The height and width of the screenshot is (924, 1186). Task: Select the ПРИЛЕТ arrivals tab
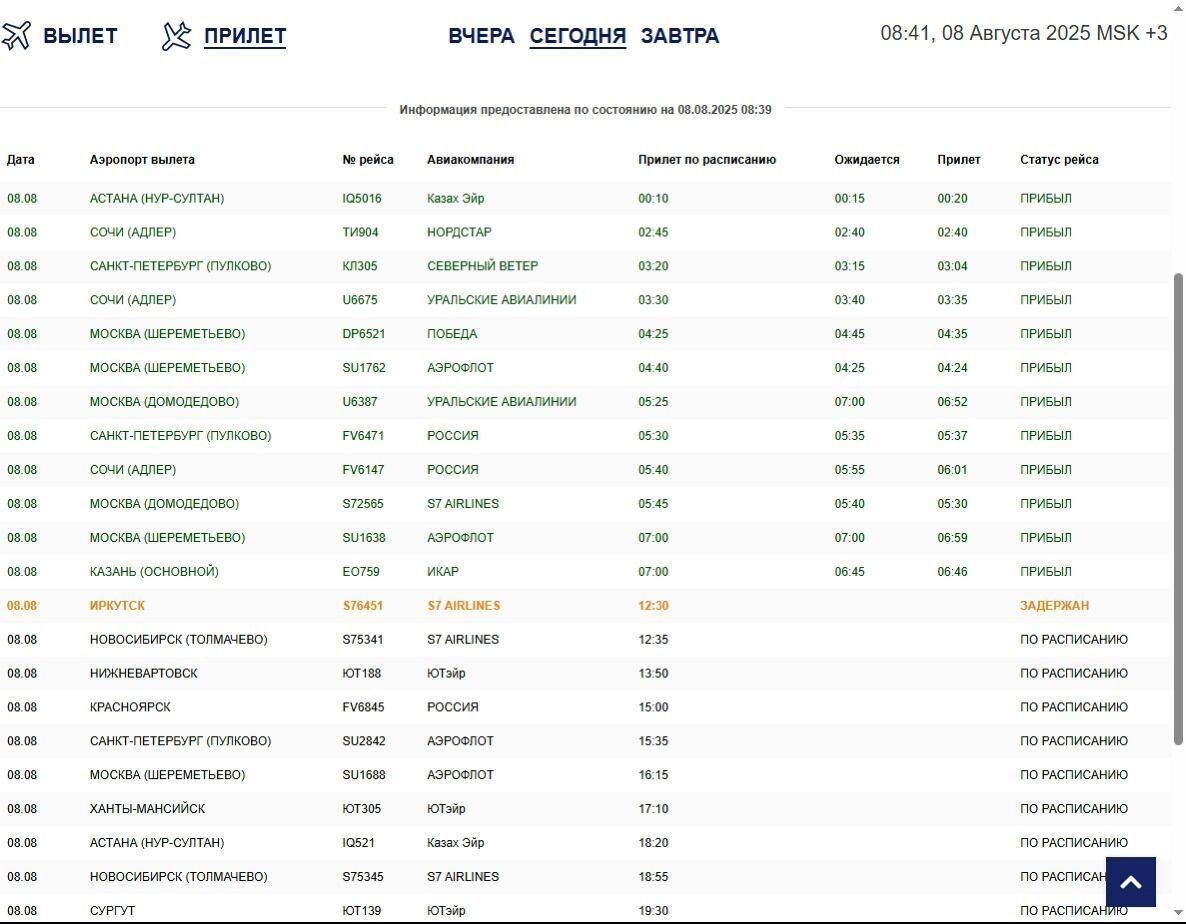[245, 36]
